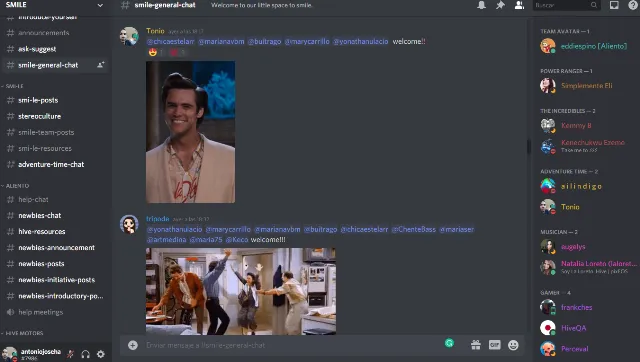640x362 pixels.
Task: Collapse the SMI-LE category
Action: 13,86
